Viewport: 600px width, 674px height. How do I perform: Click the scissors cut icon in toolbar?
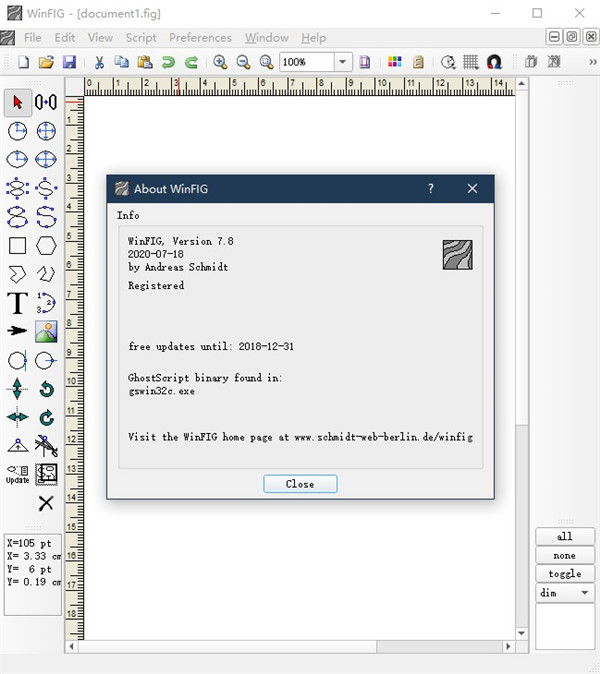click(97, 62)
